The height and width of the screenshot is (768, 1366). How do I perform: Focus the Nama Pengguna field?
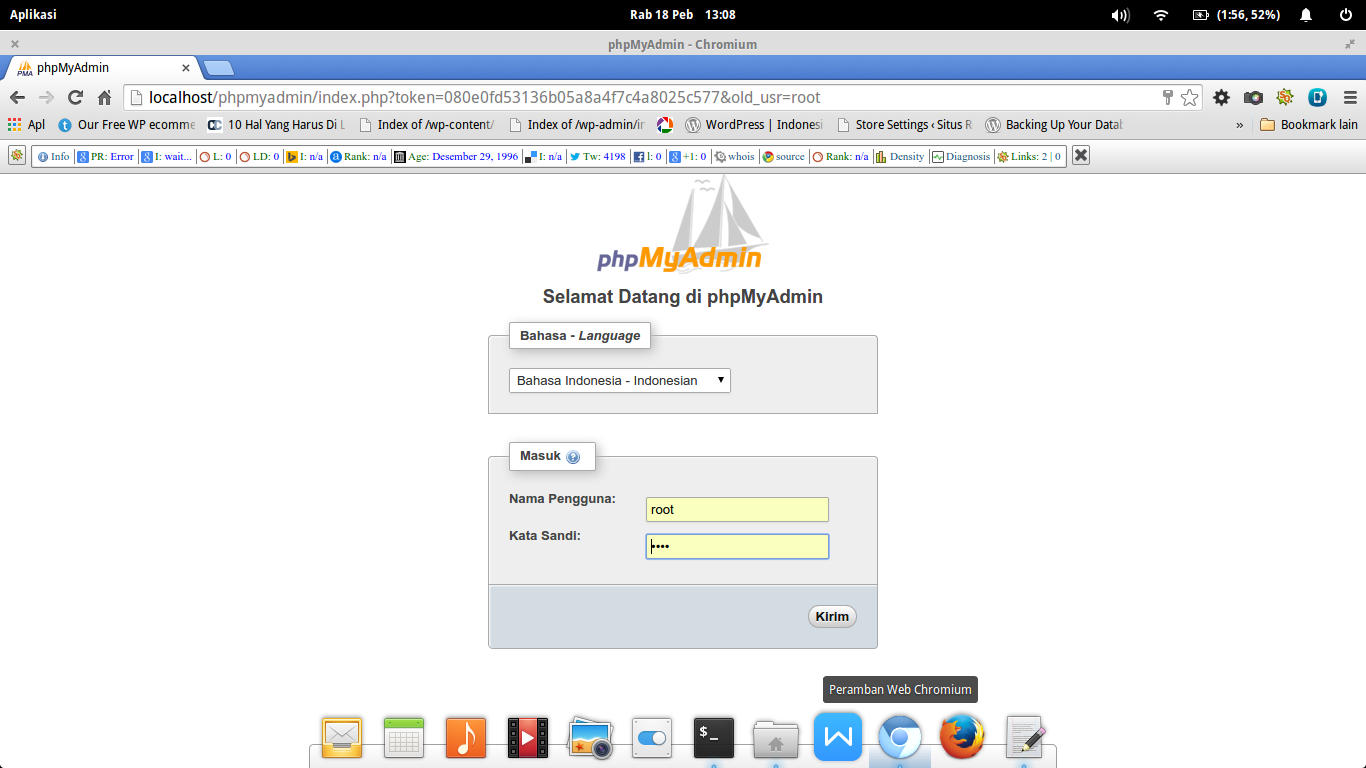[x=737, y=509]
